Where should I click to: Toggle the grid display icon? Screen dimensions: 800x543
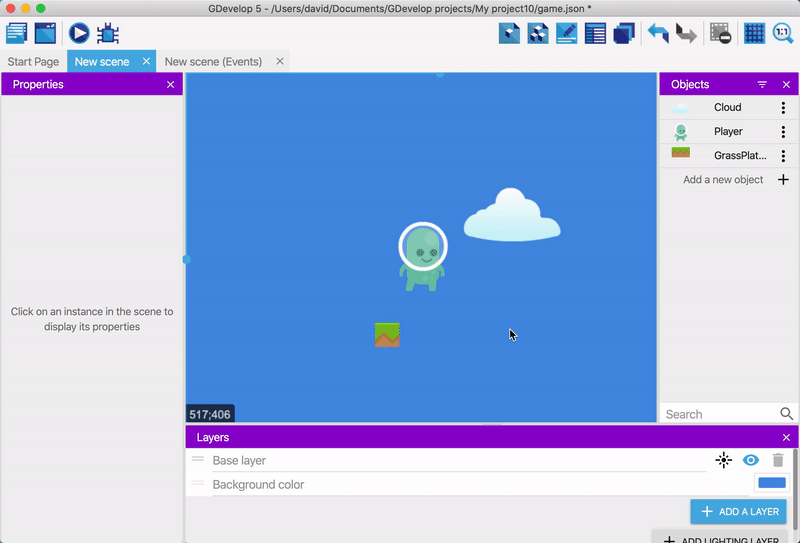pos(754,33)
